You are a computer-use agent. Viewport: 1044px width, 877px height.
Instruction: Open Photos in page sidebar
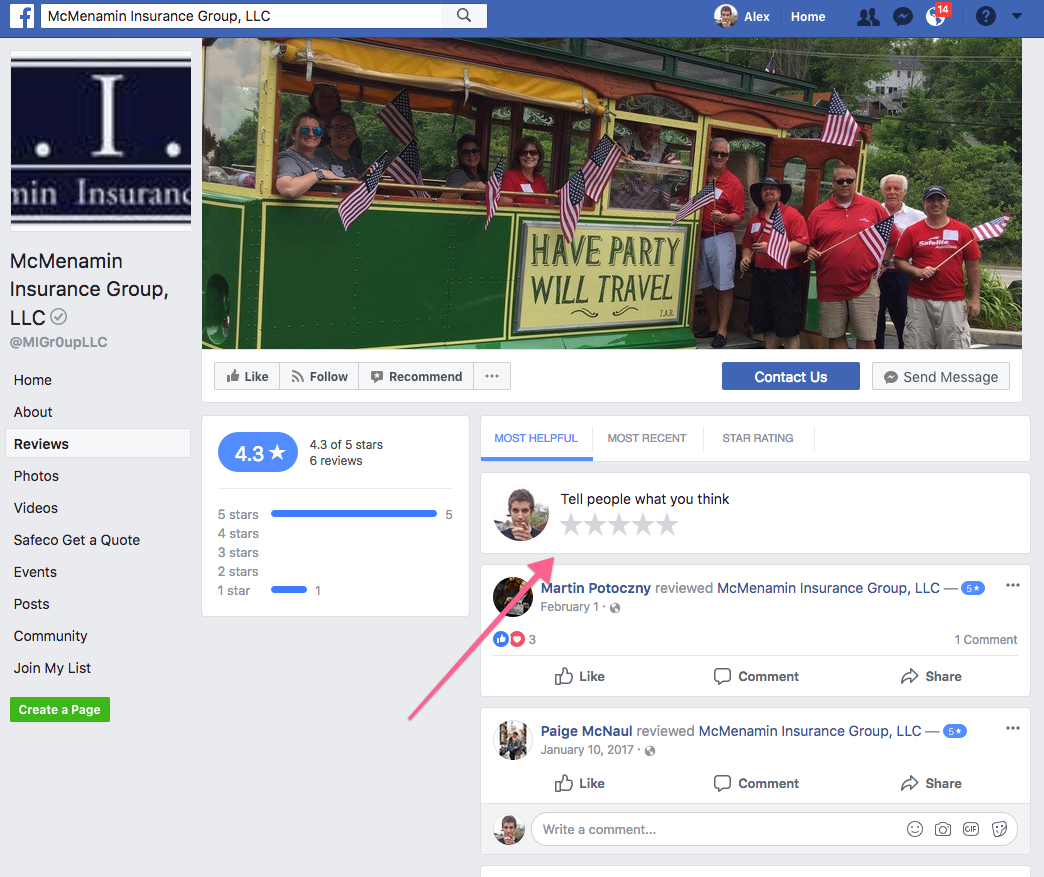tap(36, 476)
